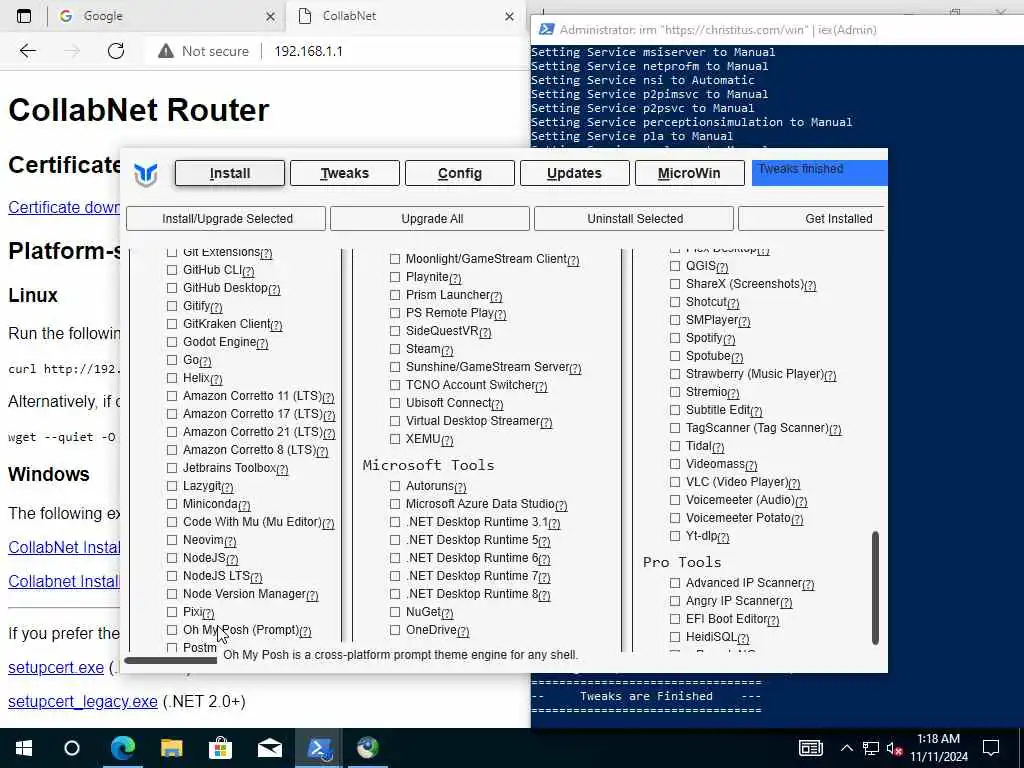Click the Cortana search circle icon
Screen dimensions: 1024x768
point(72,748)
